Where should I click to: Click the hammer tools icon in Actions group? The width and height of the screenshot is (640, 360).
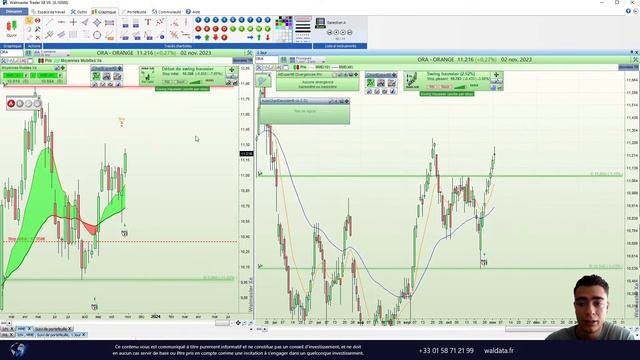(x=38, y=29)
